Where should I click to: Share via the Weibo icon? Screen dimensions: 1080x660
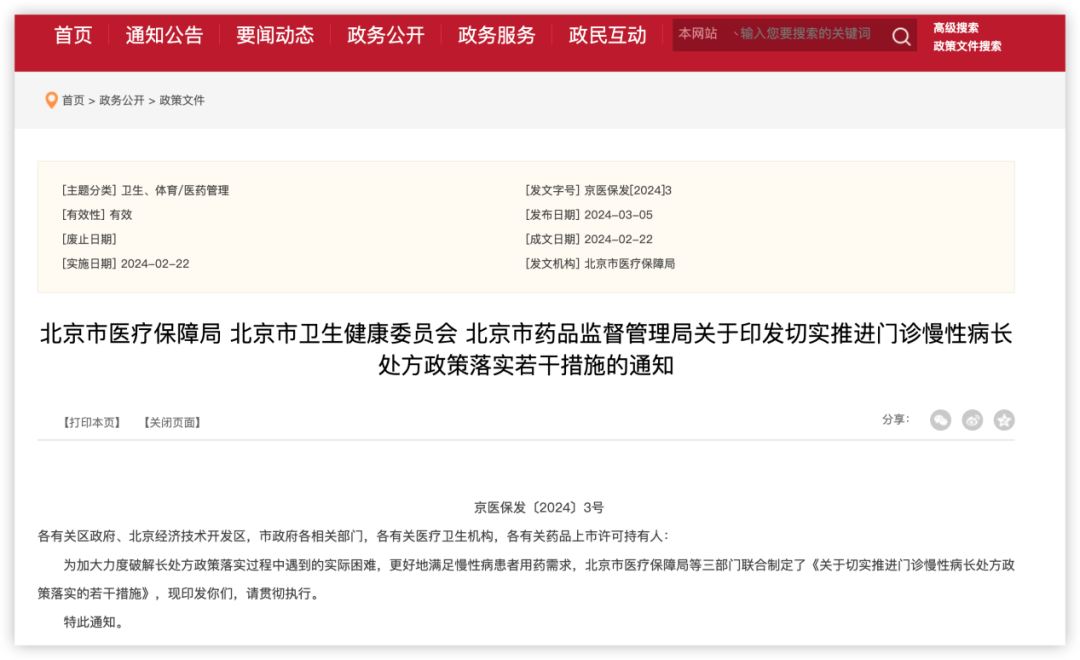(x=972, y=420)
